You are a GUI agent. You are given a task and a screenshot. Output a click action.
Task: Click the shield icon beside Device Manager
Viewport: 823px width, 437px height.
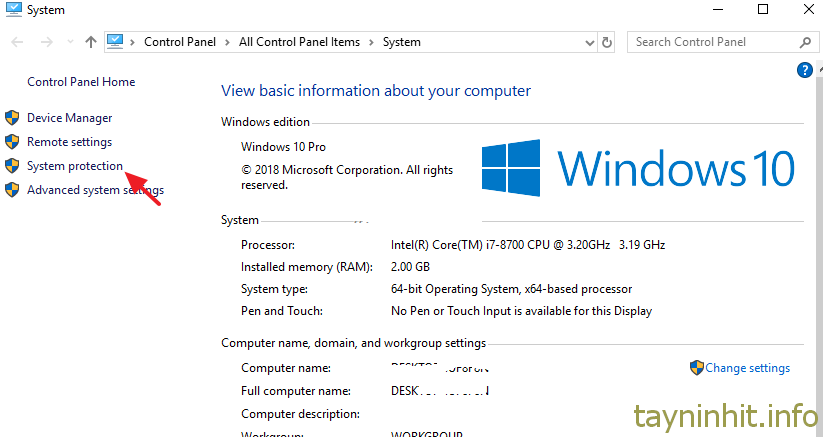click(x=12, y=118)
